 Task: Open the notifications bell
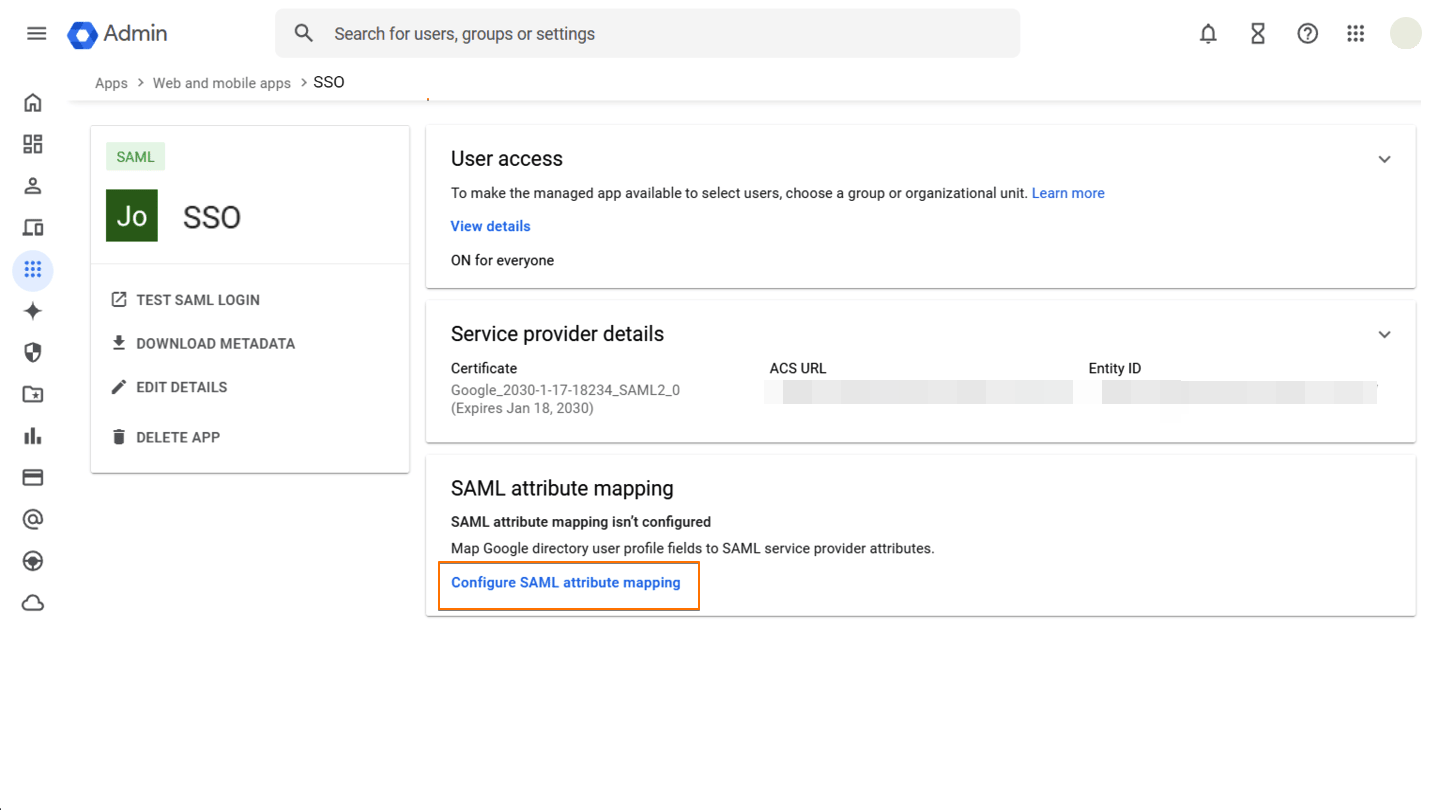pos(1208,33)
